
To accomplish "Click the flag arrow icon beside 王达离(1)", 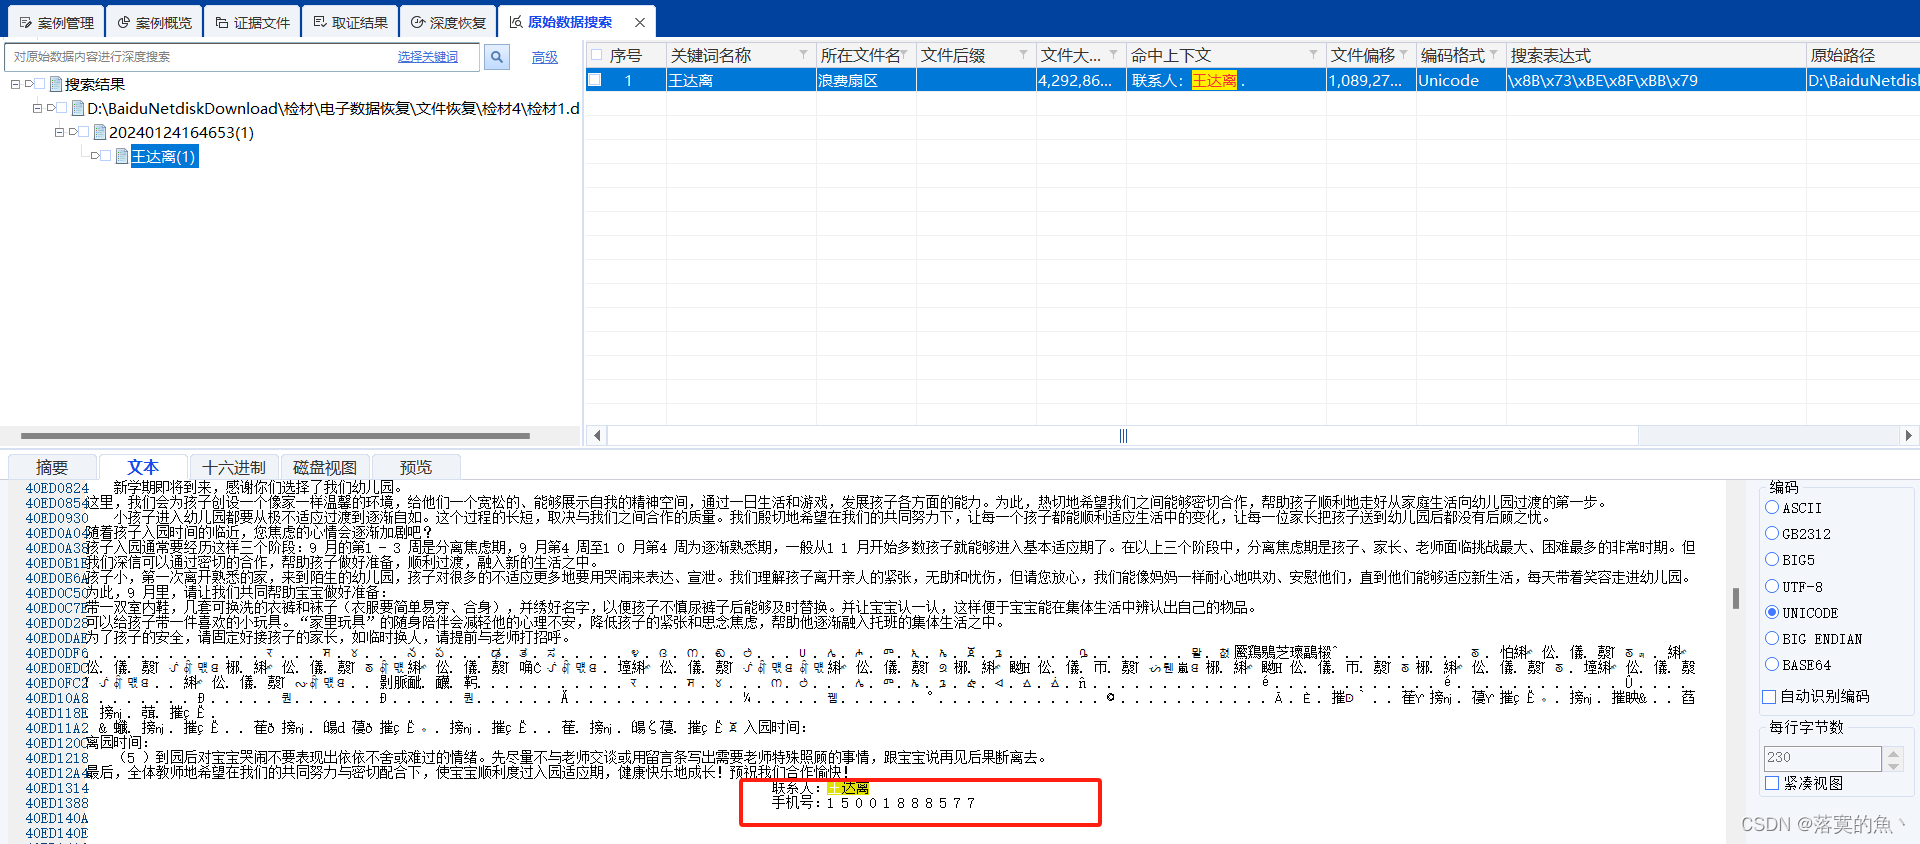I will [x=95, y=156].
